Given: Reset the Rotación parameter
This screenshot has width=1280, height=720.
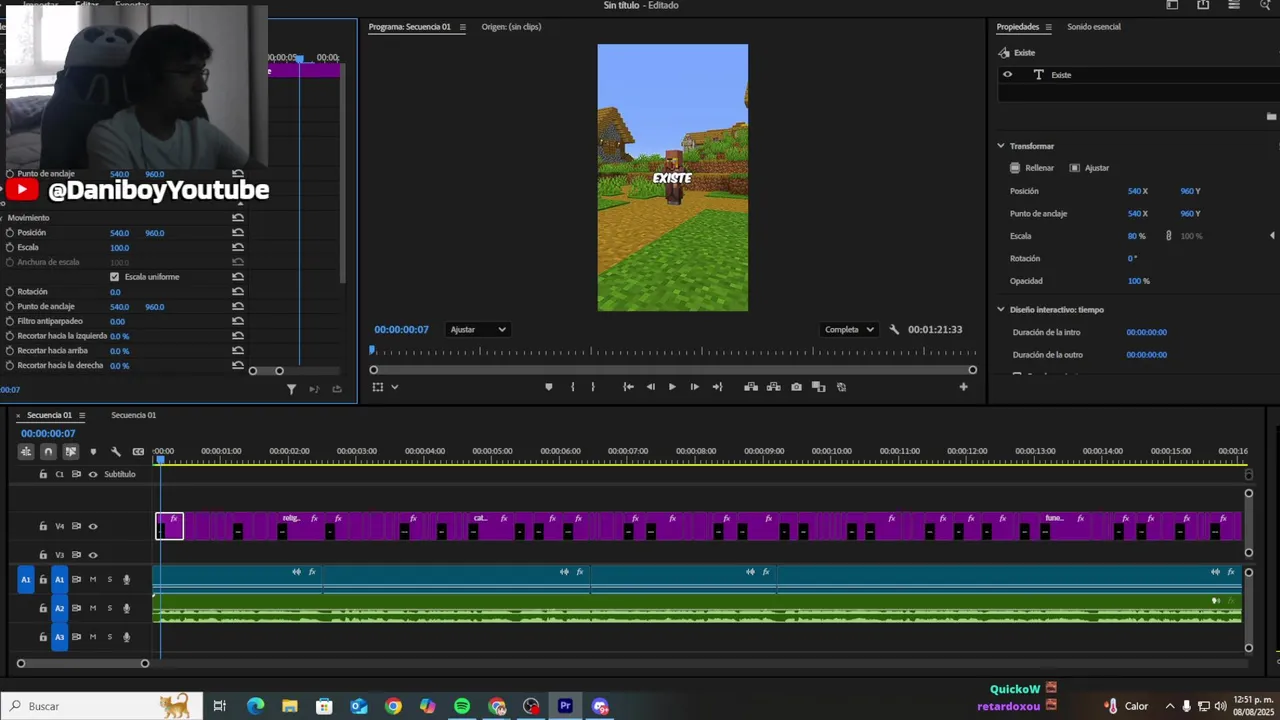Looking at the screenshot, I should [x=238, y=292].
